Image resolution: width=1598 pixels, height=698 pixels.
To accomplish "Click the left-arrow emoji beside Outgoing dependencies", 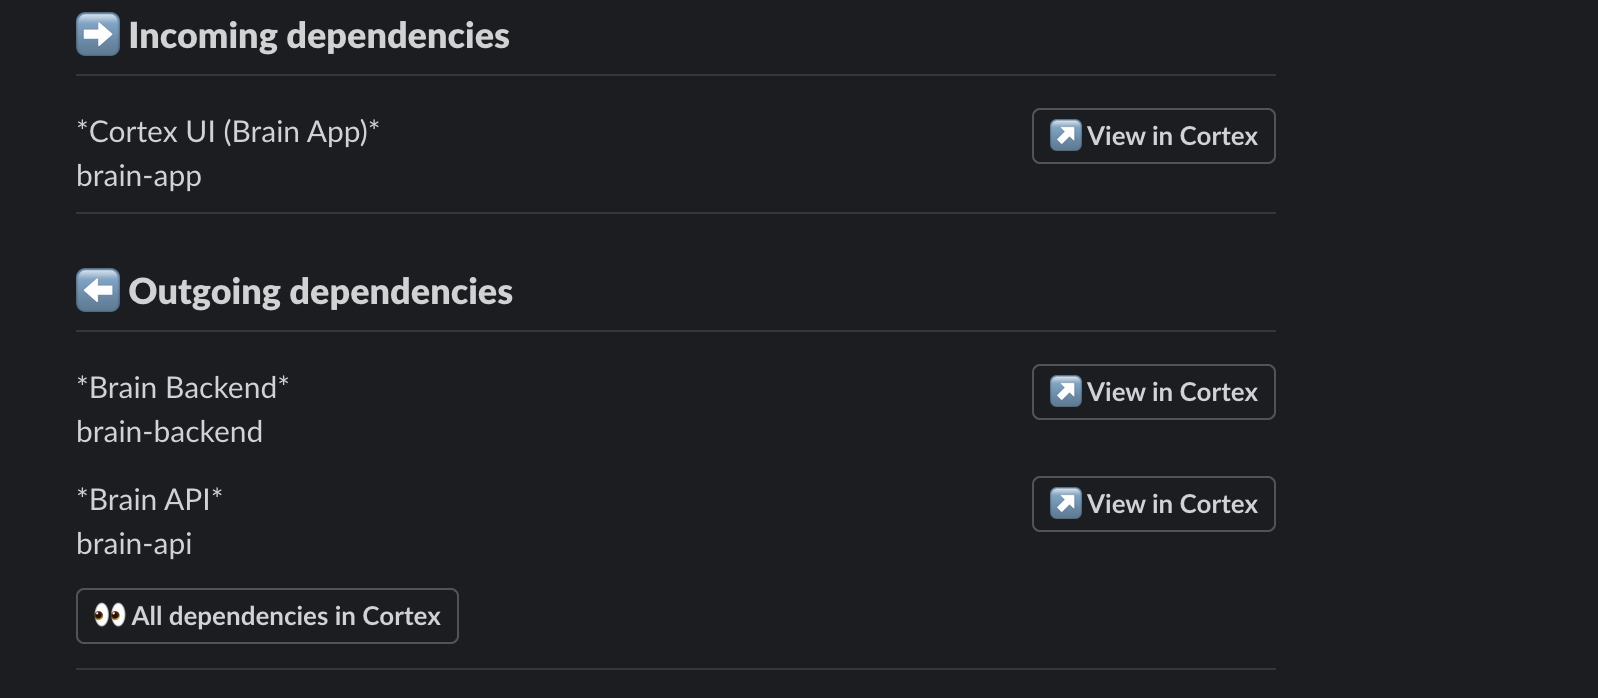I will pyautogui.click(x=98, y=291).
